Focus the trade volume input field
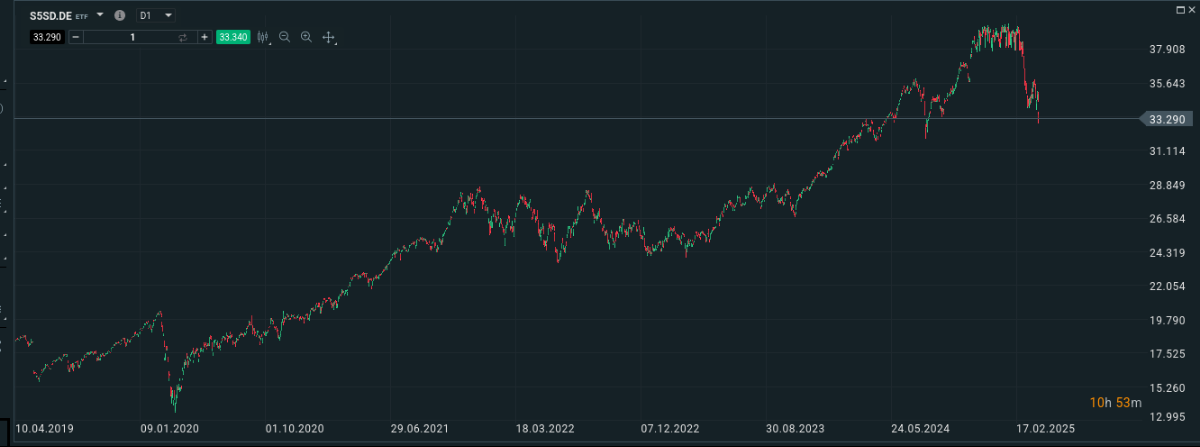 coord(130,37)
